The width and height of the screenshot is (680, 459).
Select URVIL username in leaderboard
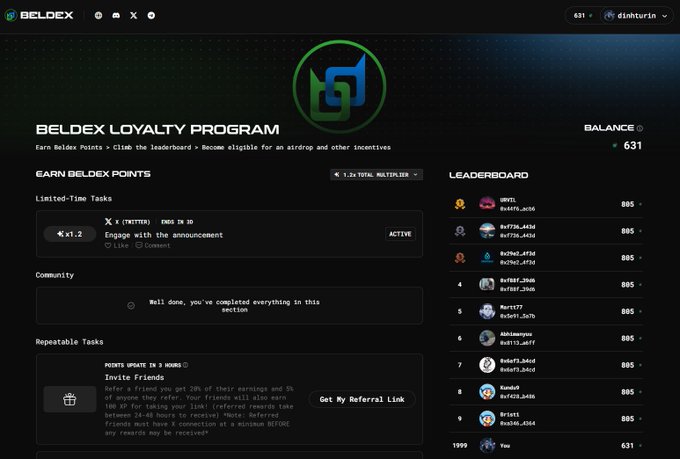508,200
